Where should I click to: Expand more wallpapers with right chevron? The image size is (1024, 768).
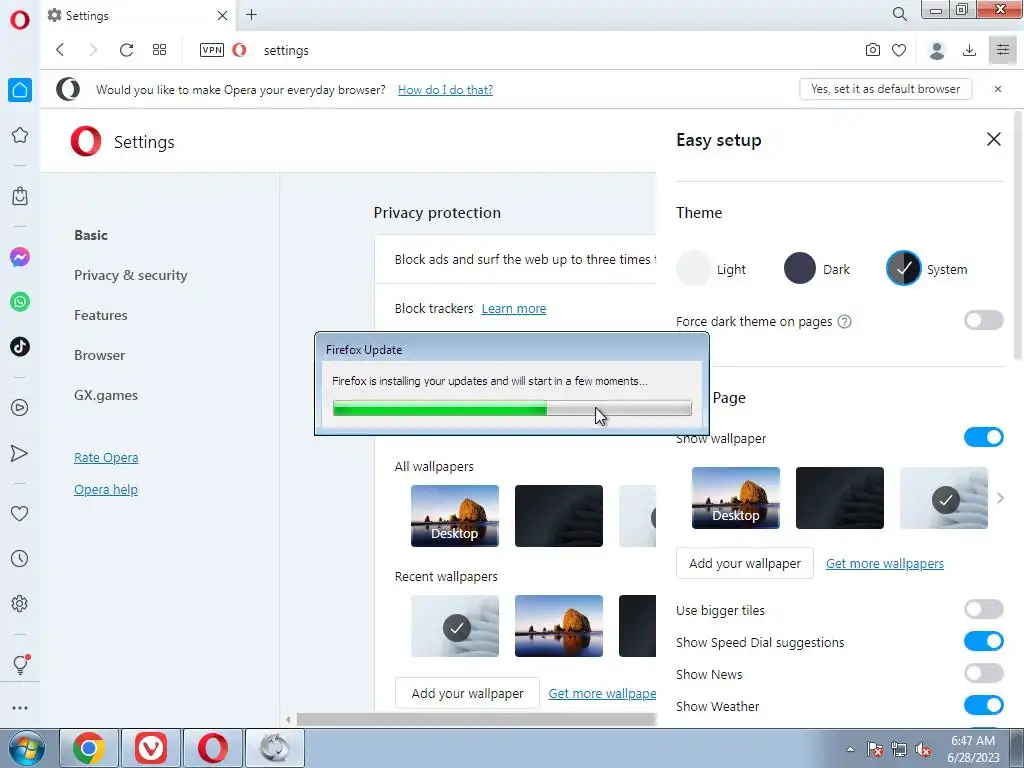pos(1000,498)
